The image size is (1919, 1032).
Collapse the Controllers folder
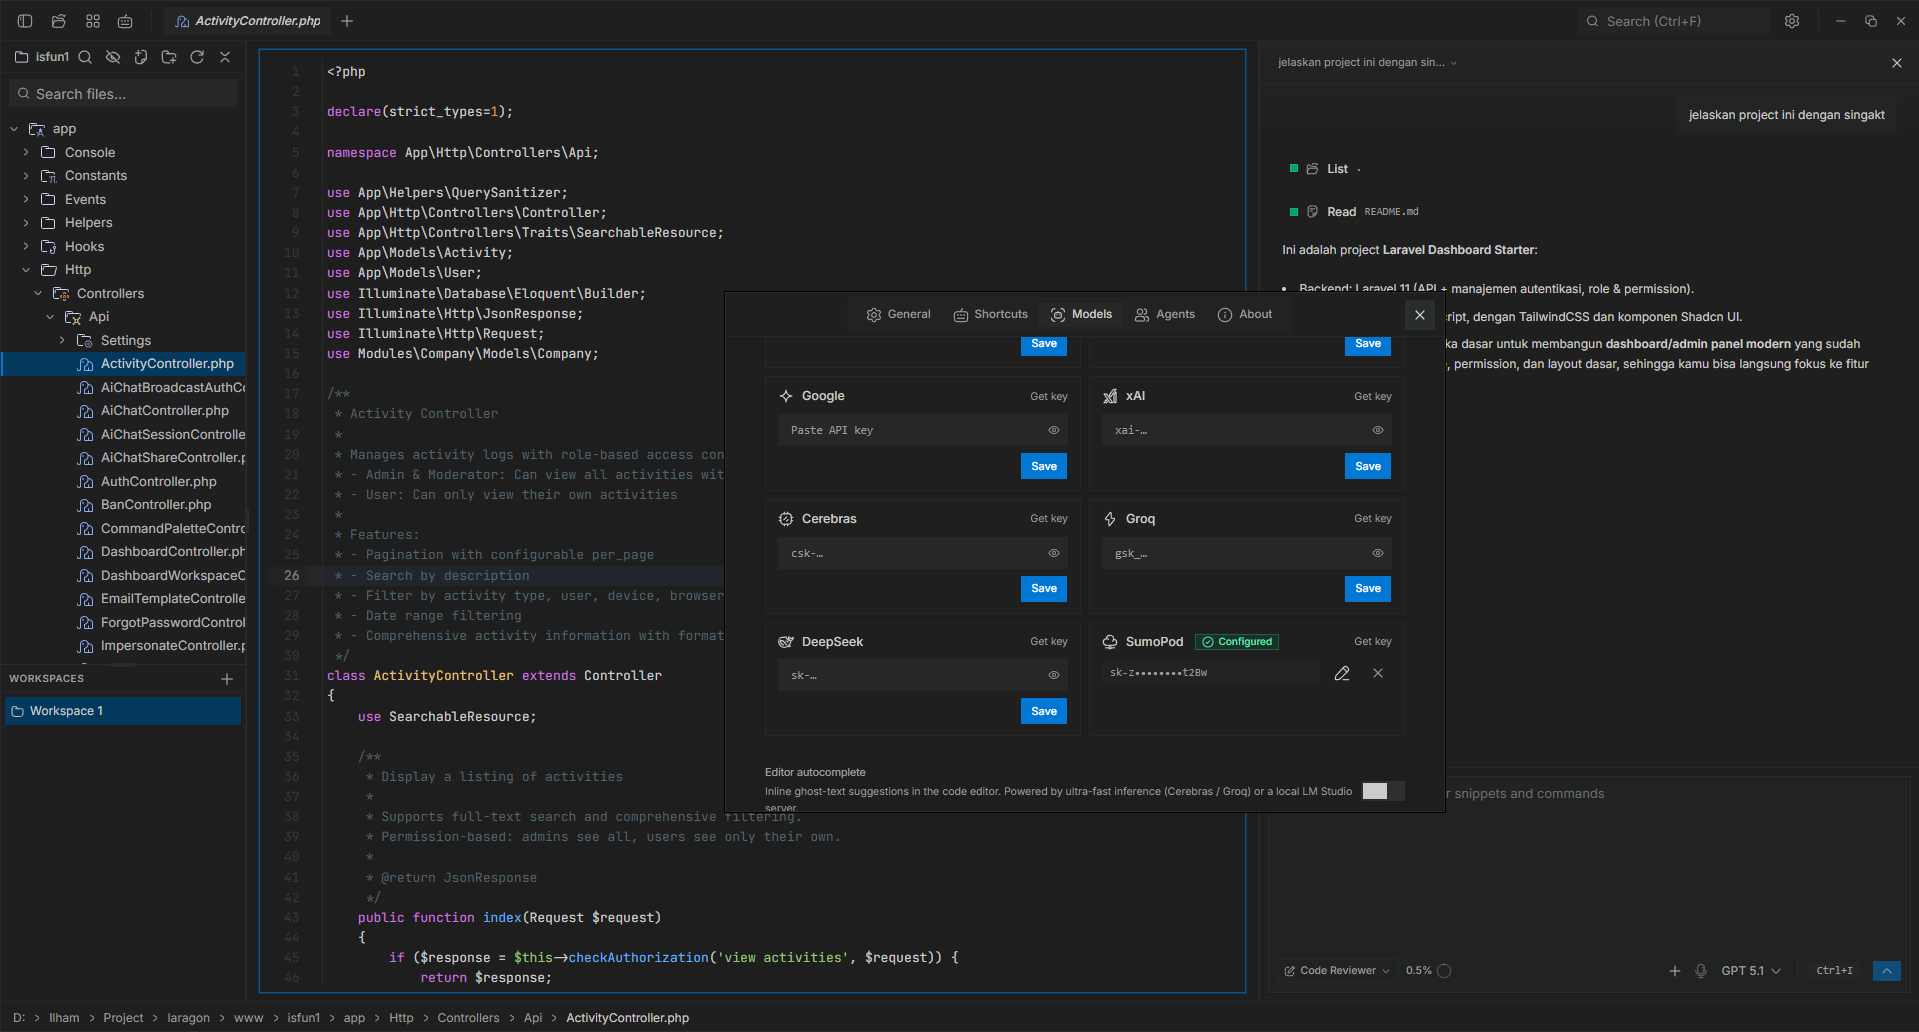click(x=39, y=294)
